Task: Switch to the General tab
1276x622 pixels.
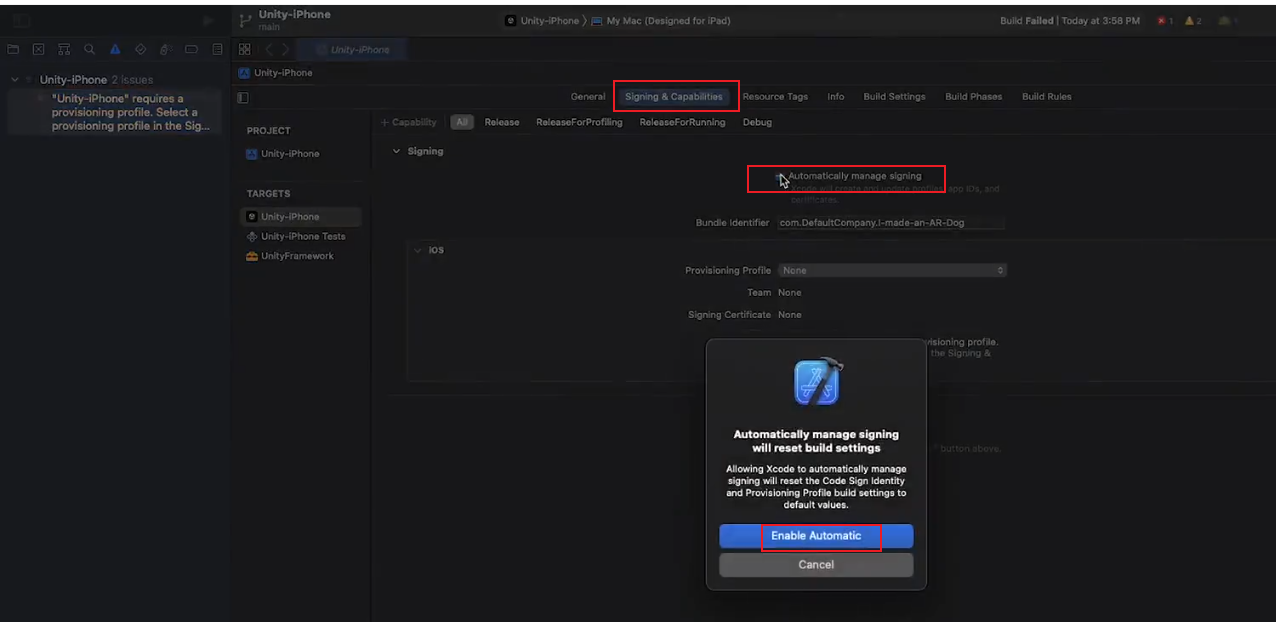Action: tap(588, 97)
